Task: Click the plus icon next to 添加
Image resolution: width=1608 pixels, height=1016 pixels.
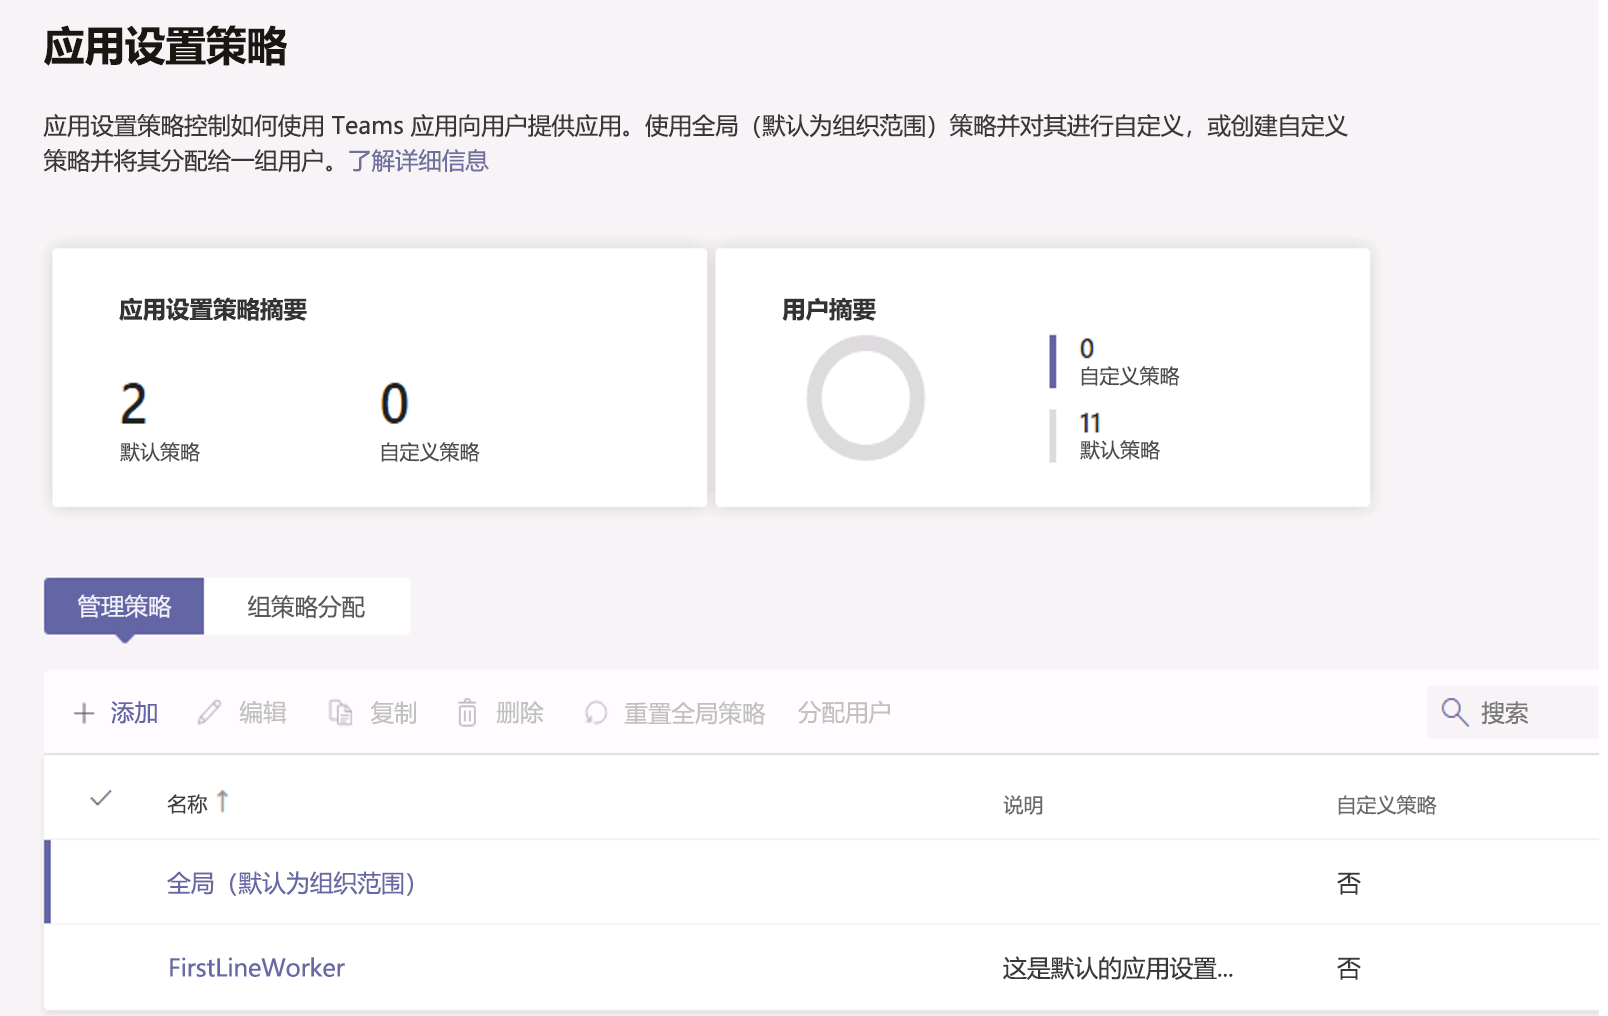Action: pyautogui.click(x=84, y=713)
